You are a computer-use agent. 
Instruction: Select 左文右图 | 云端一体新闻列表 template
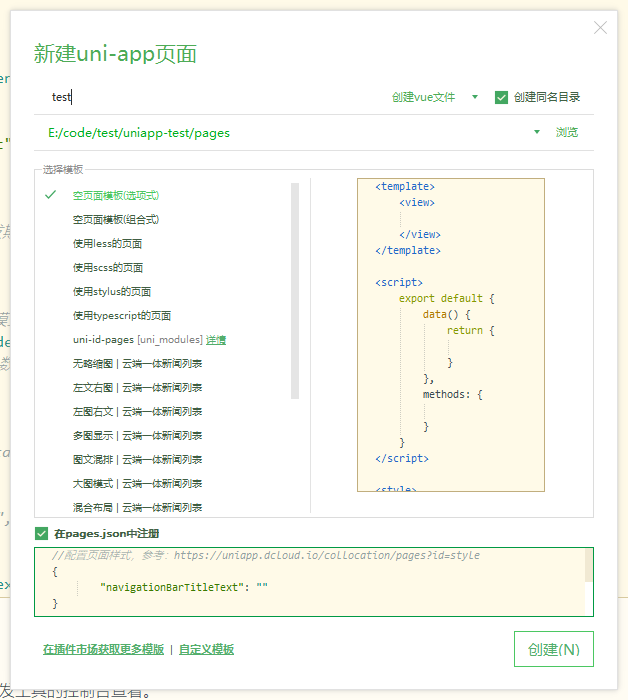coord(137,388)
